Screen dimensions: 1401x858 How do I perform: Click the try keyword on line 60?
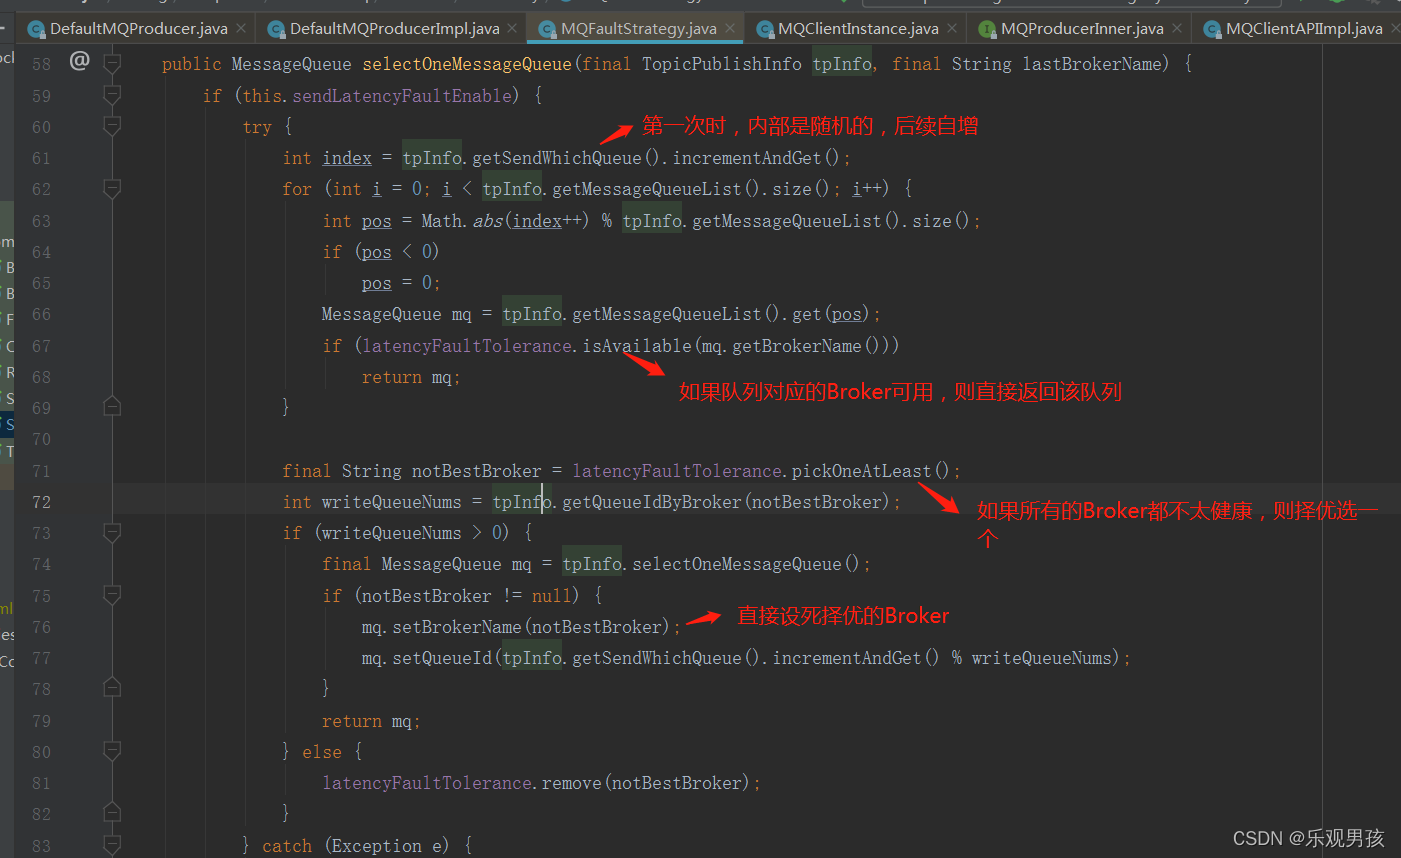257,127
